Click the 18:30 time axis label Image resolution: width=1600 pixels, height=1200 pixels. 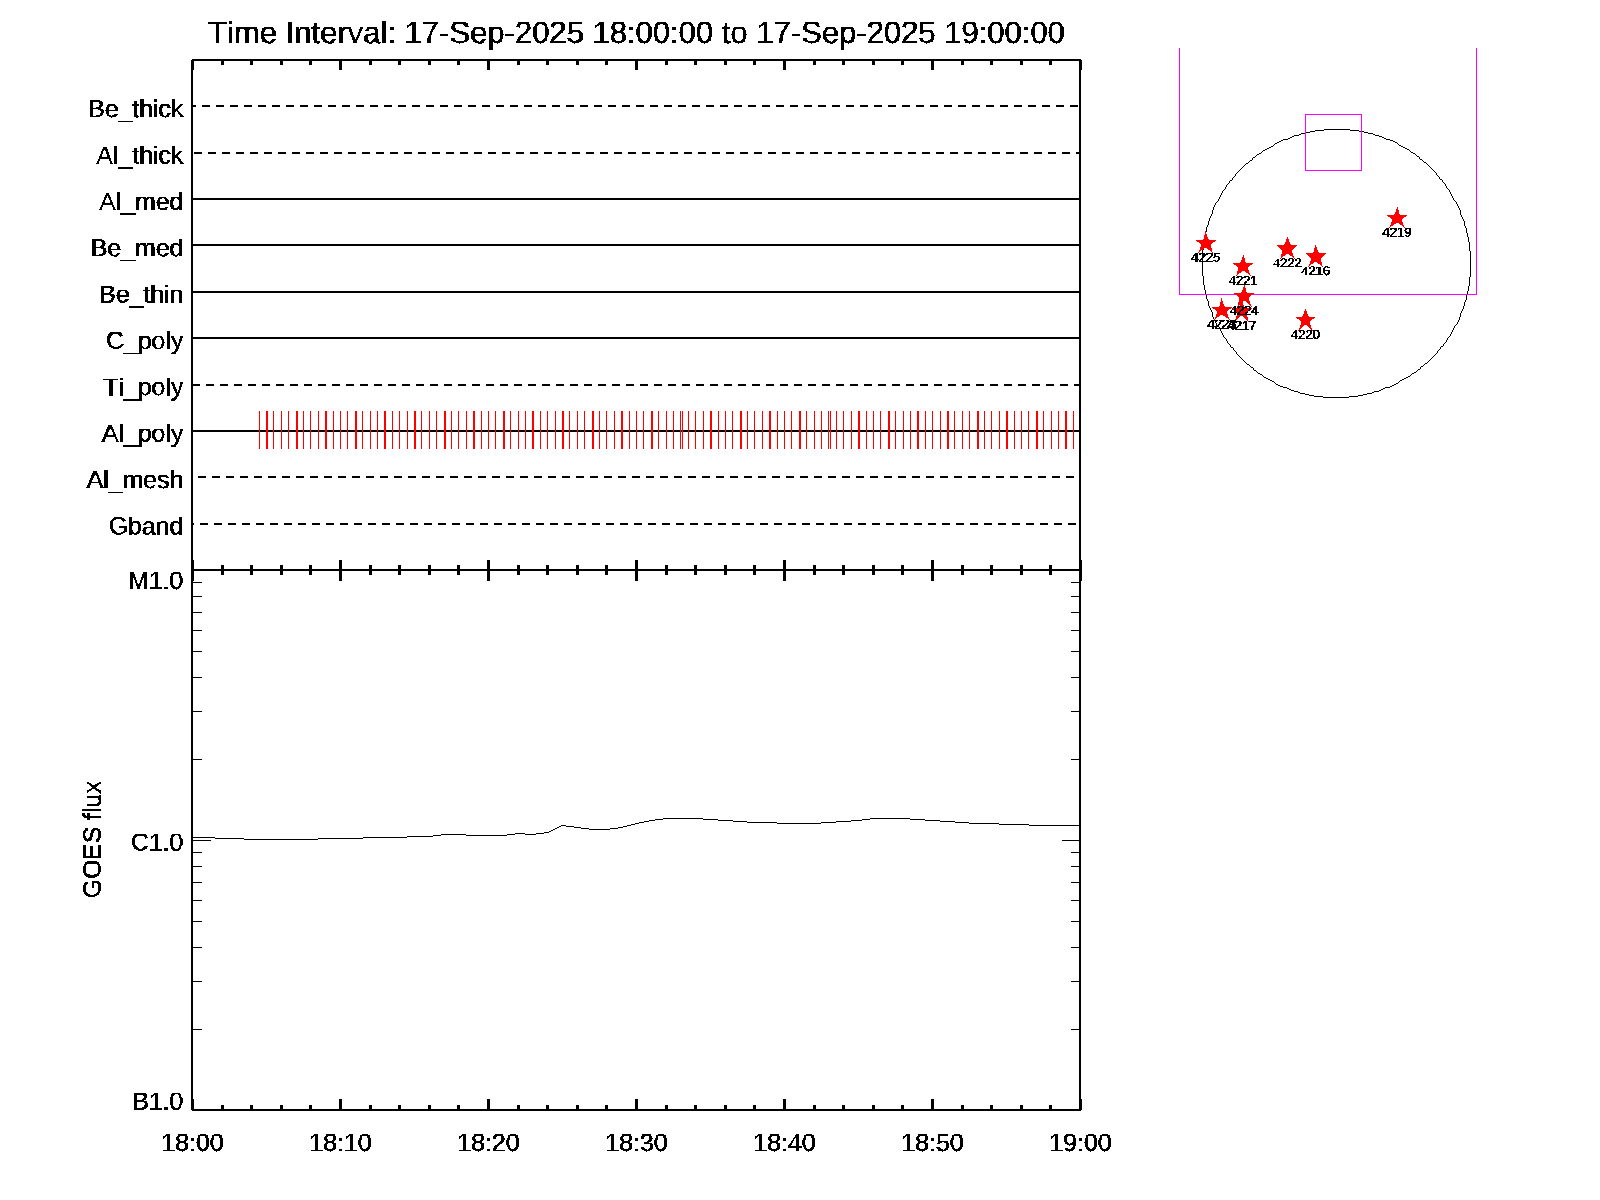(636, 1143)
